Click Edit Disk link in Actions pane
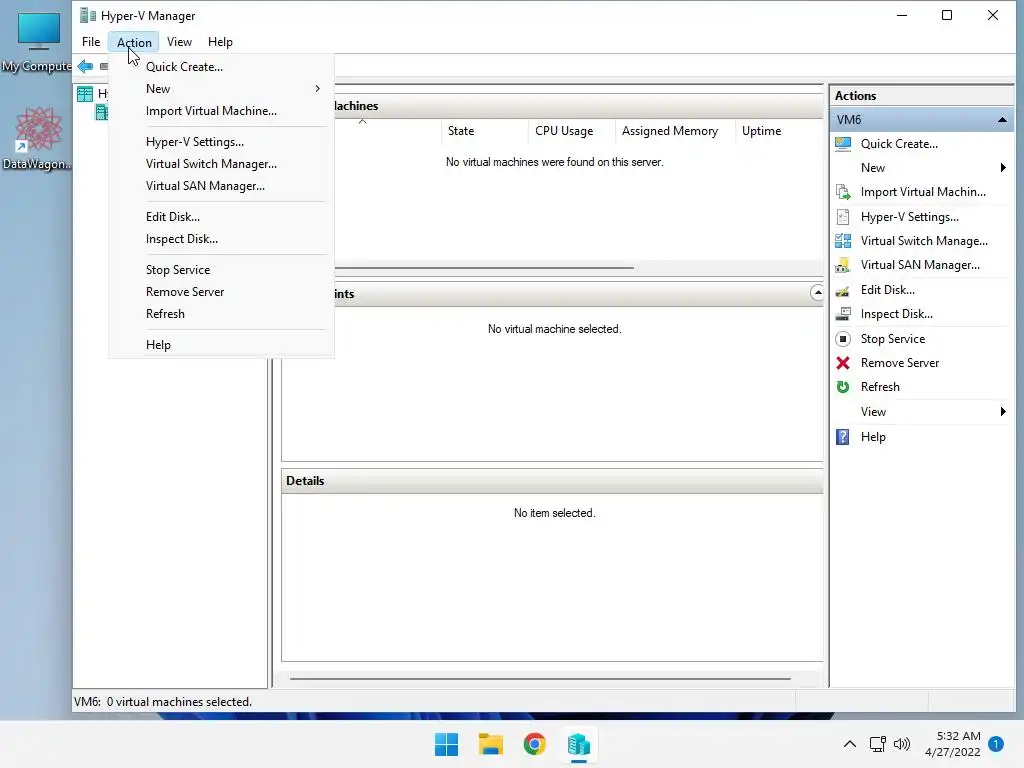 (888, 290)
